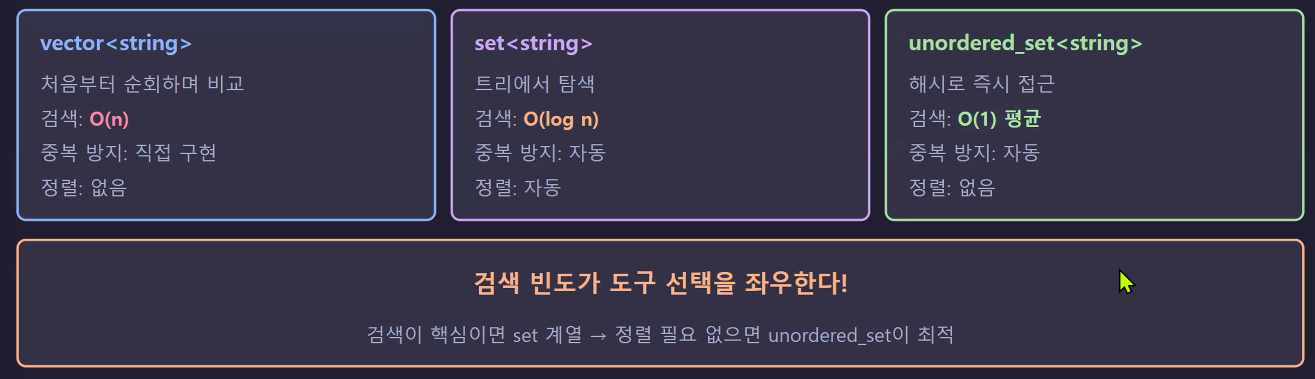Click the 검색: label in the set card
This screenshot has width=1315, height=379.
pyautogui.click(x=496, y=119)
